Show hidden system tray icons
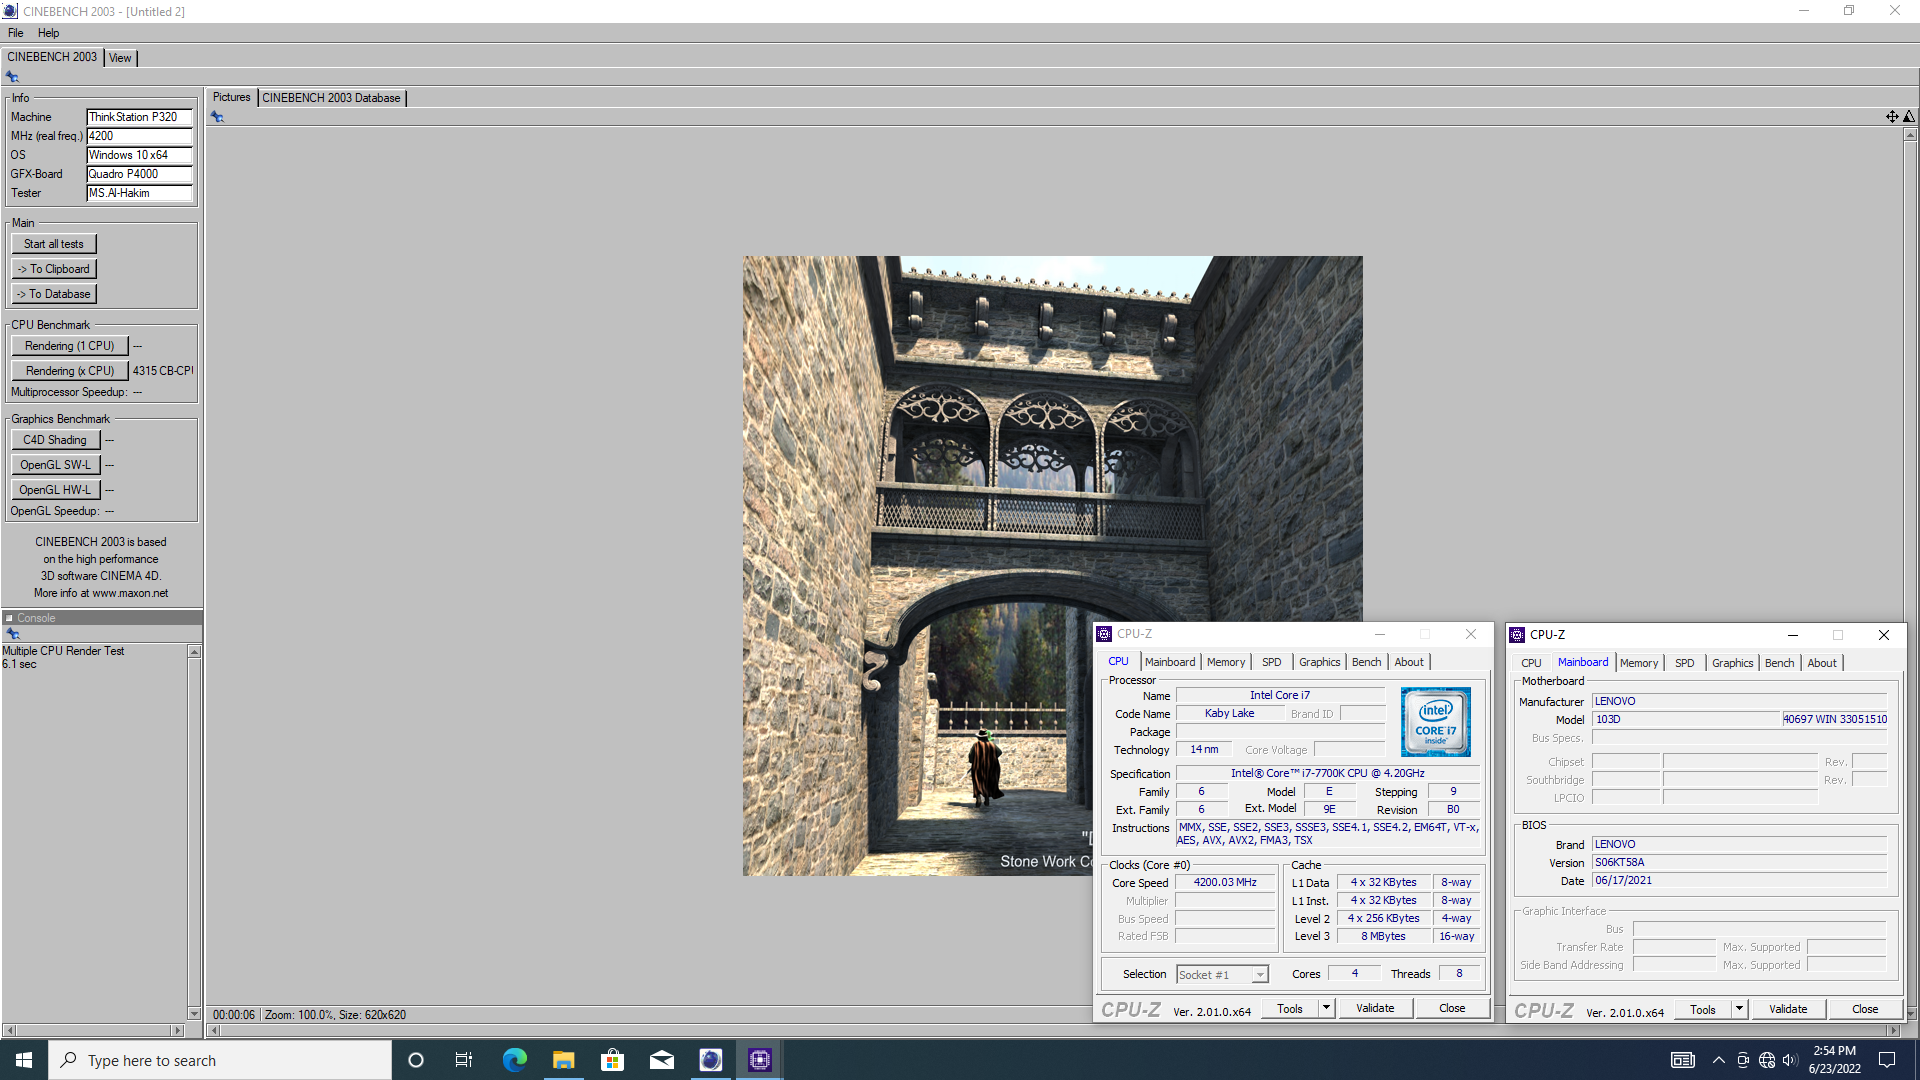This screenshot has width=1920, height=1080. (x=1718, y=1060)
